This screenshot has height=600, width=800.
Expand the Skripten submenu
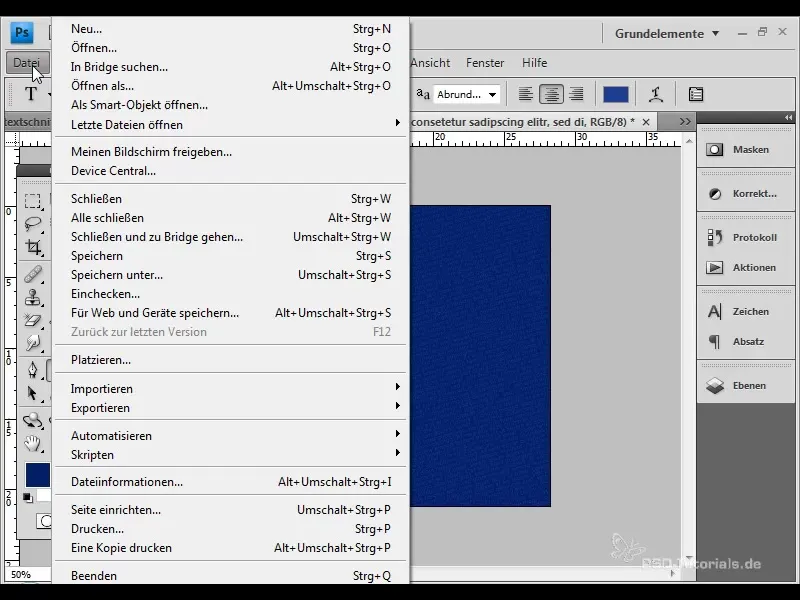pos(231,455)
